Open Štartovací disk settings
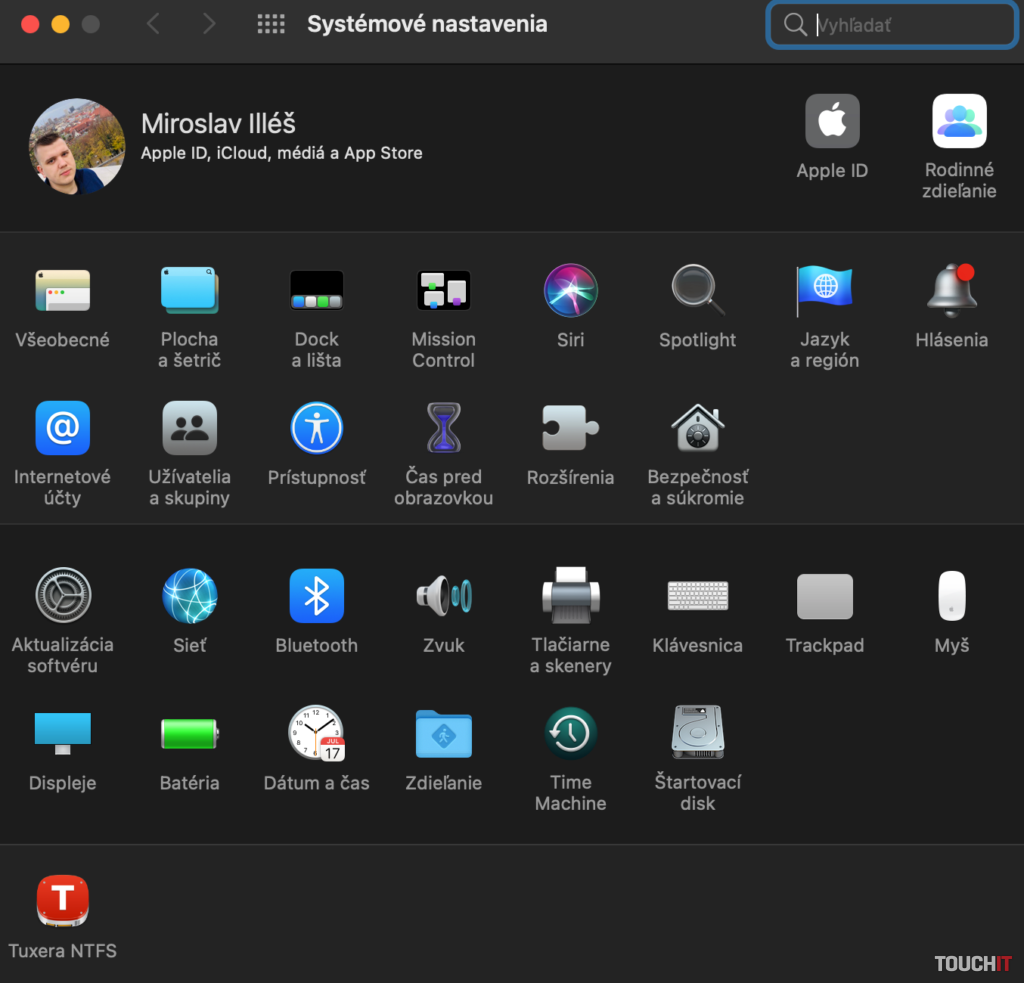The image size is (1024, 983). [697, 733]
